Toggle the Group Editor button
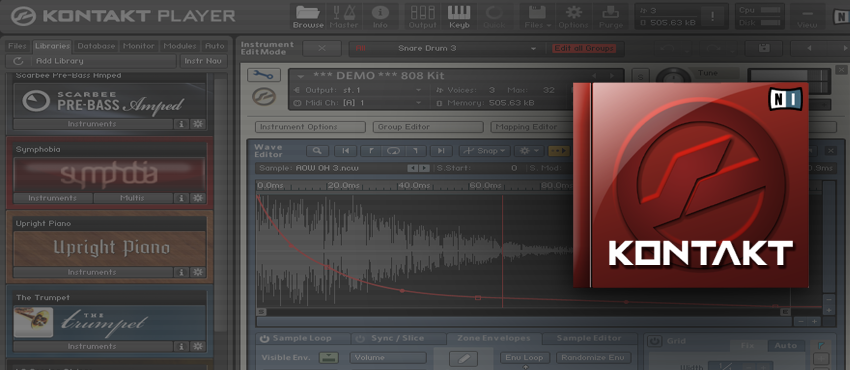 (428, 127)
